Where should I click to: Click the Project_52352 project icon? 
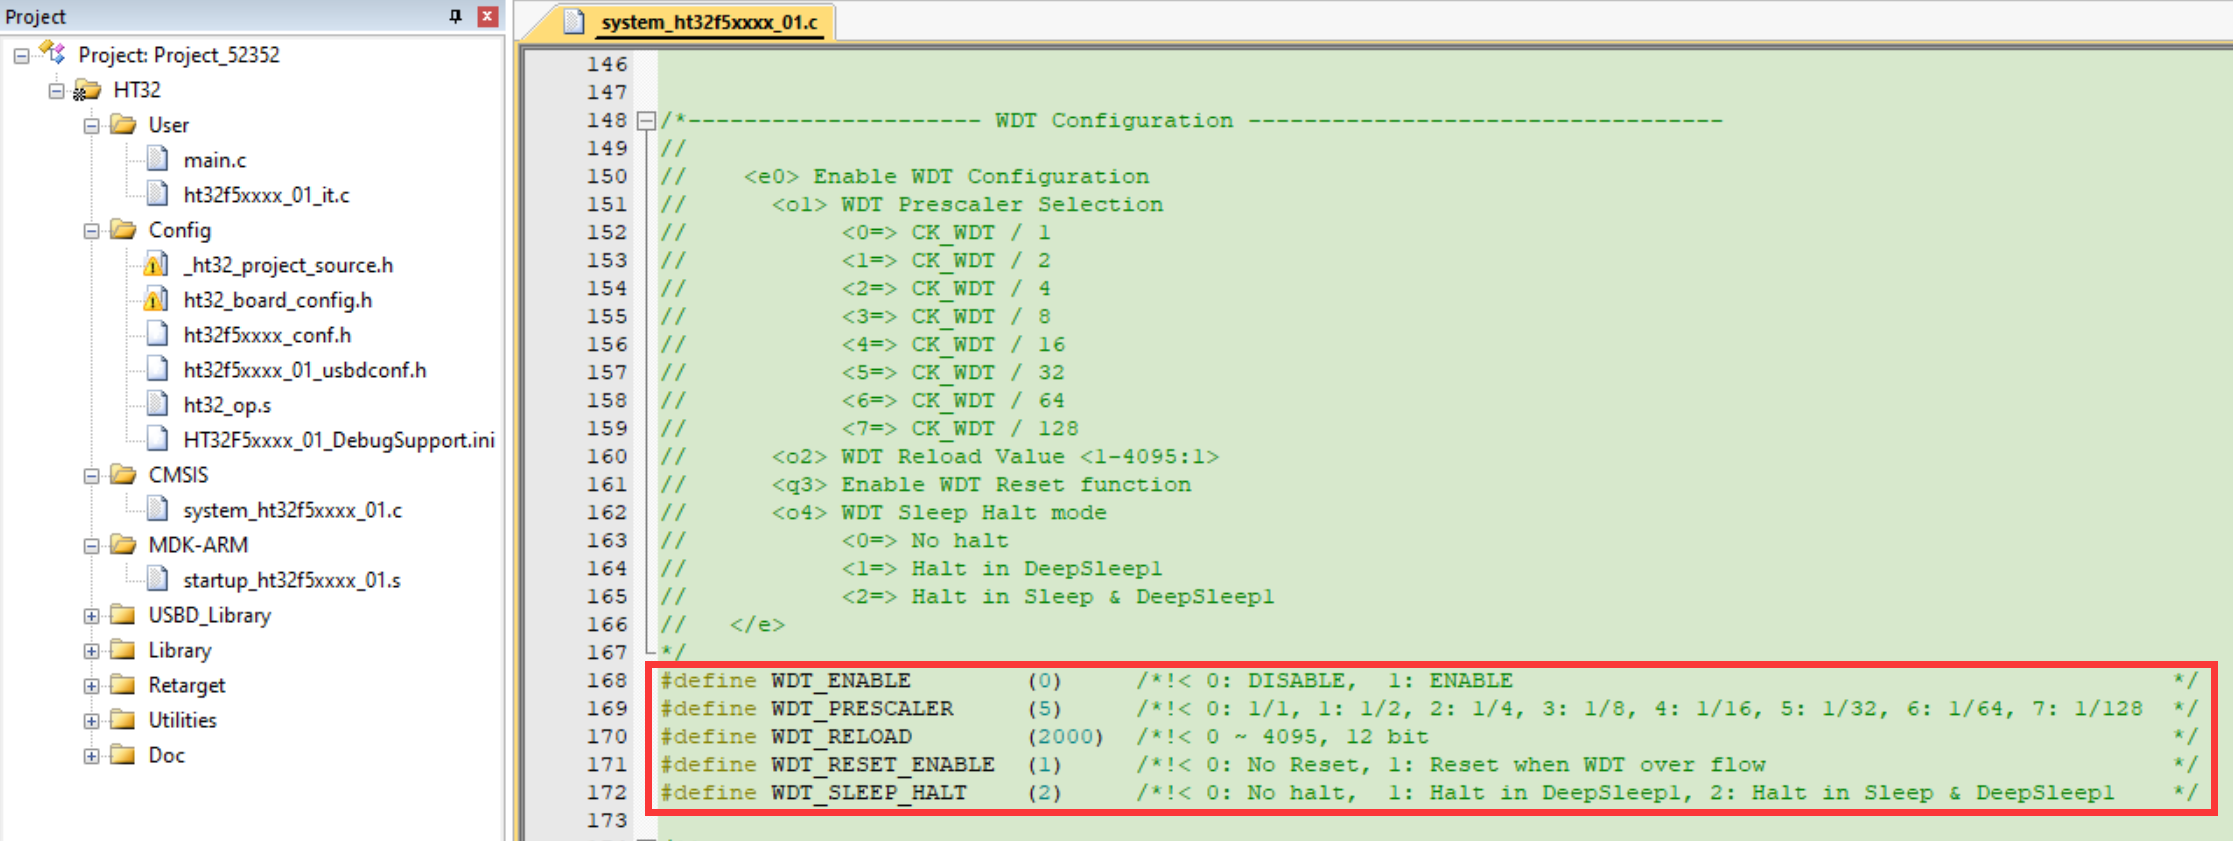click(52, 53)
